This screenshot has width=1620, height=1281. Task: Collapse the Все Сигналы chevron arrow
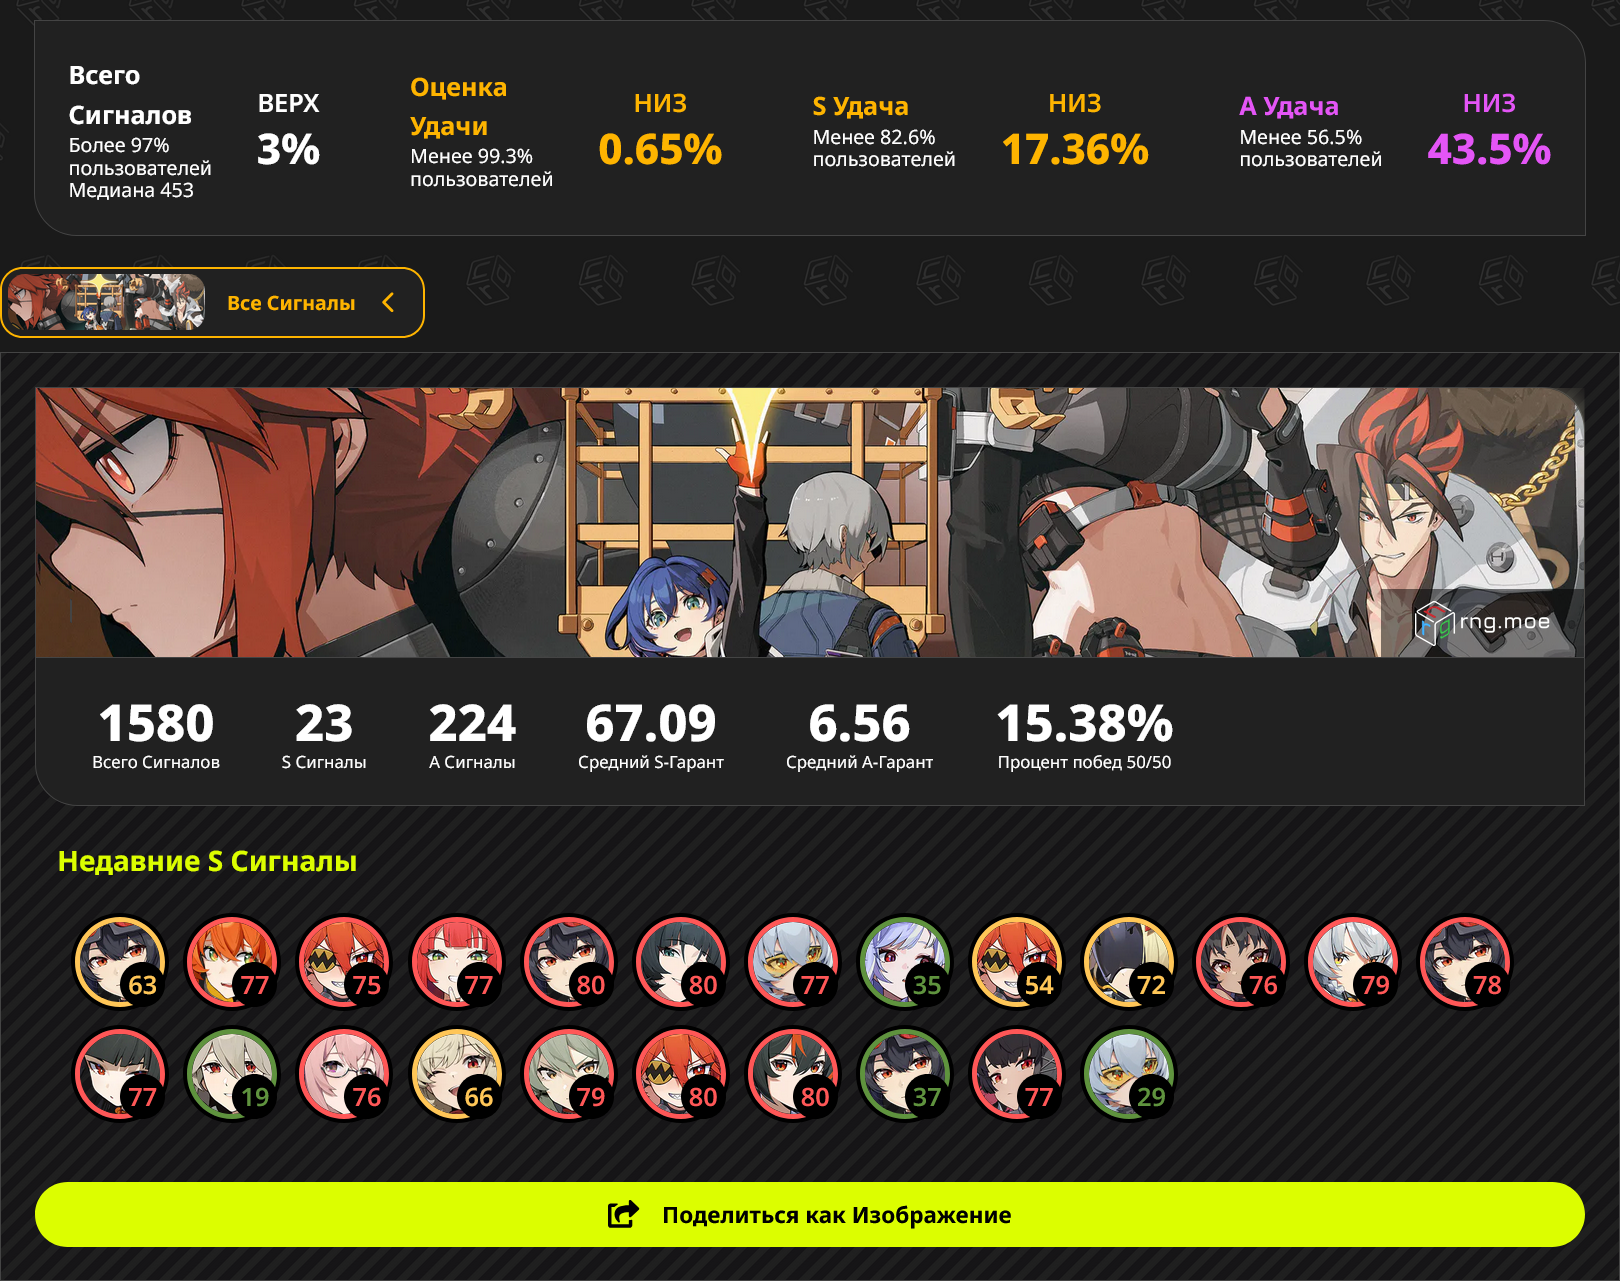point(388,302)
